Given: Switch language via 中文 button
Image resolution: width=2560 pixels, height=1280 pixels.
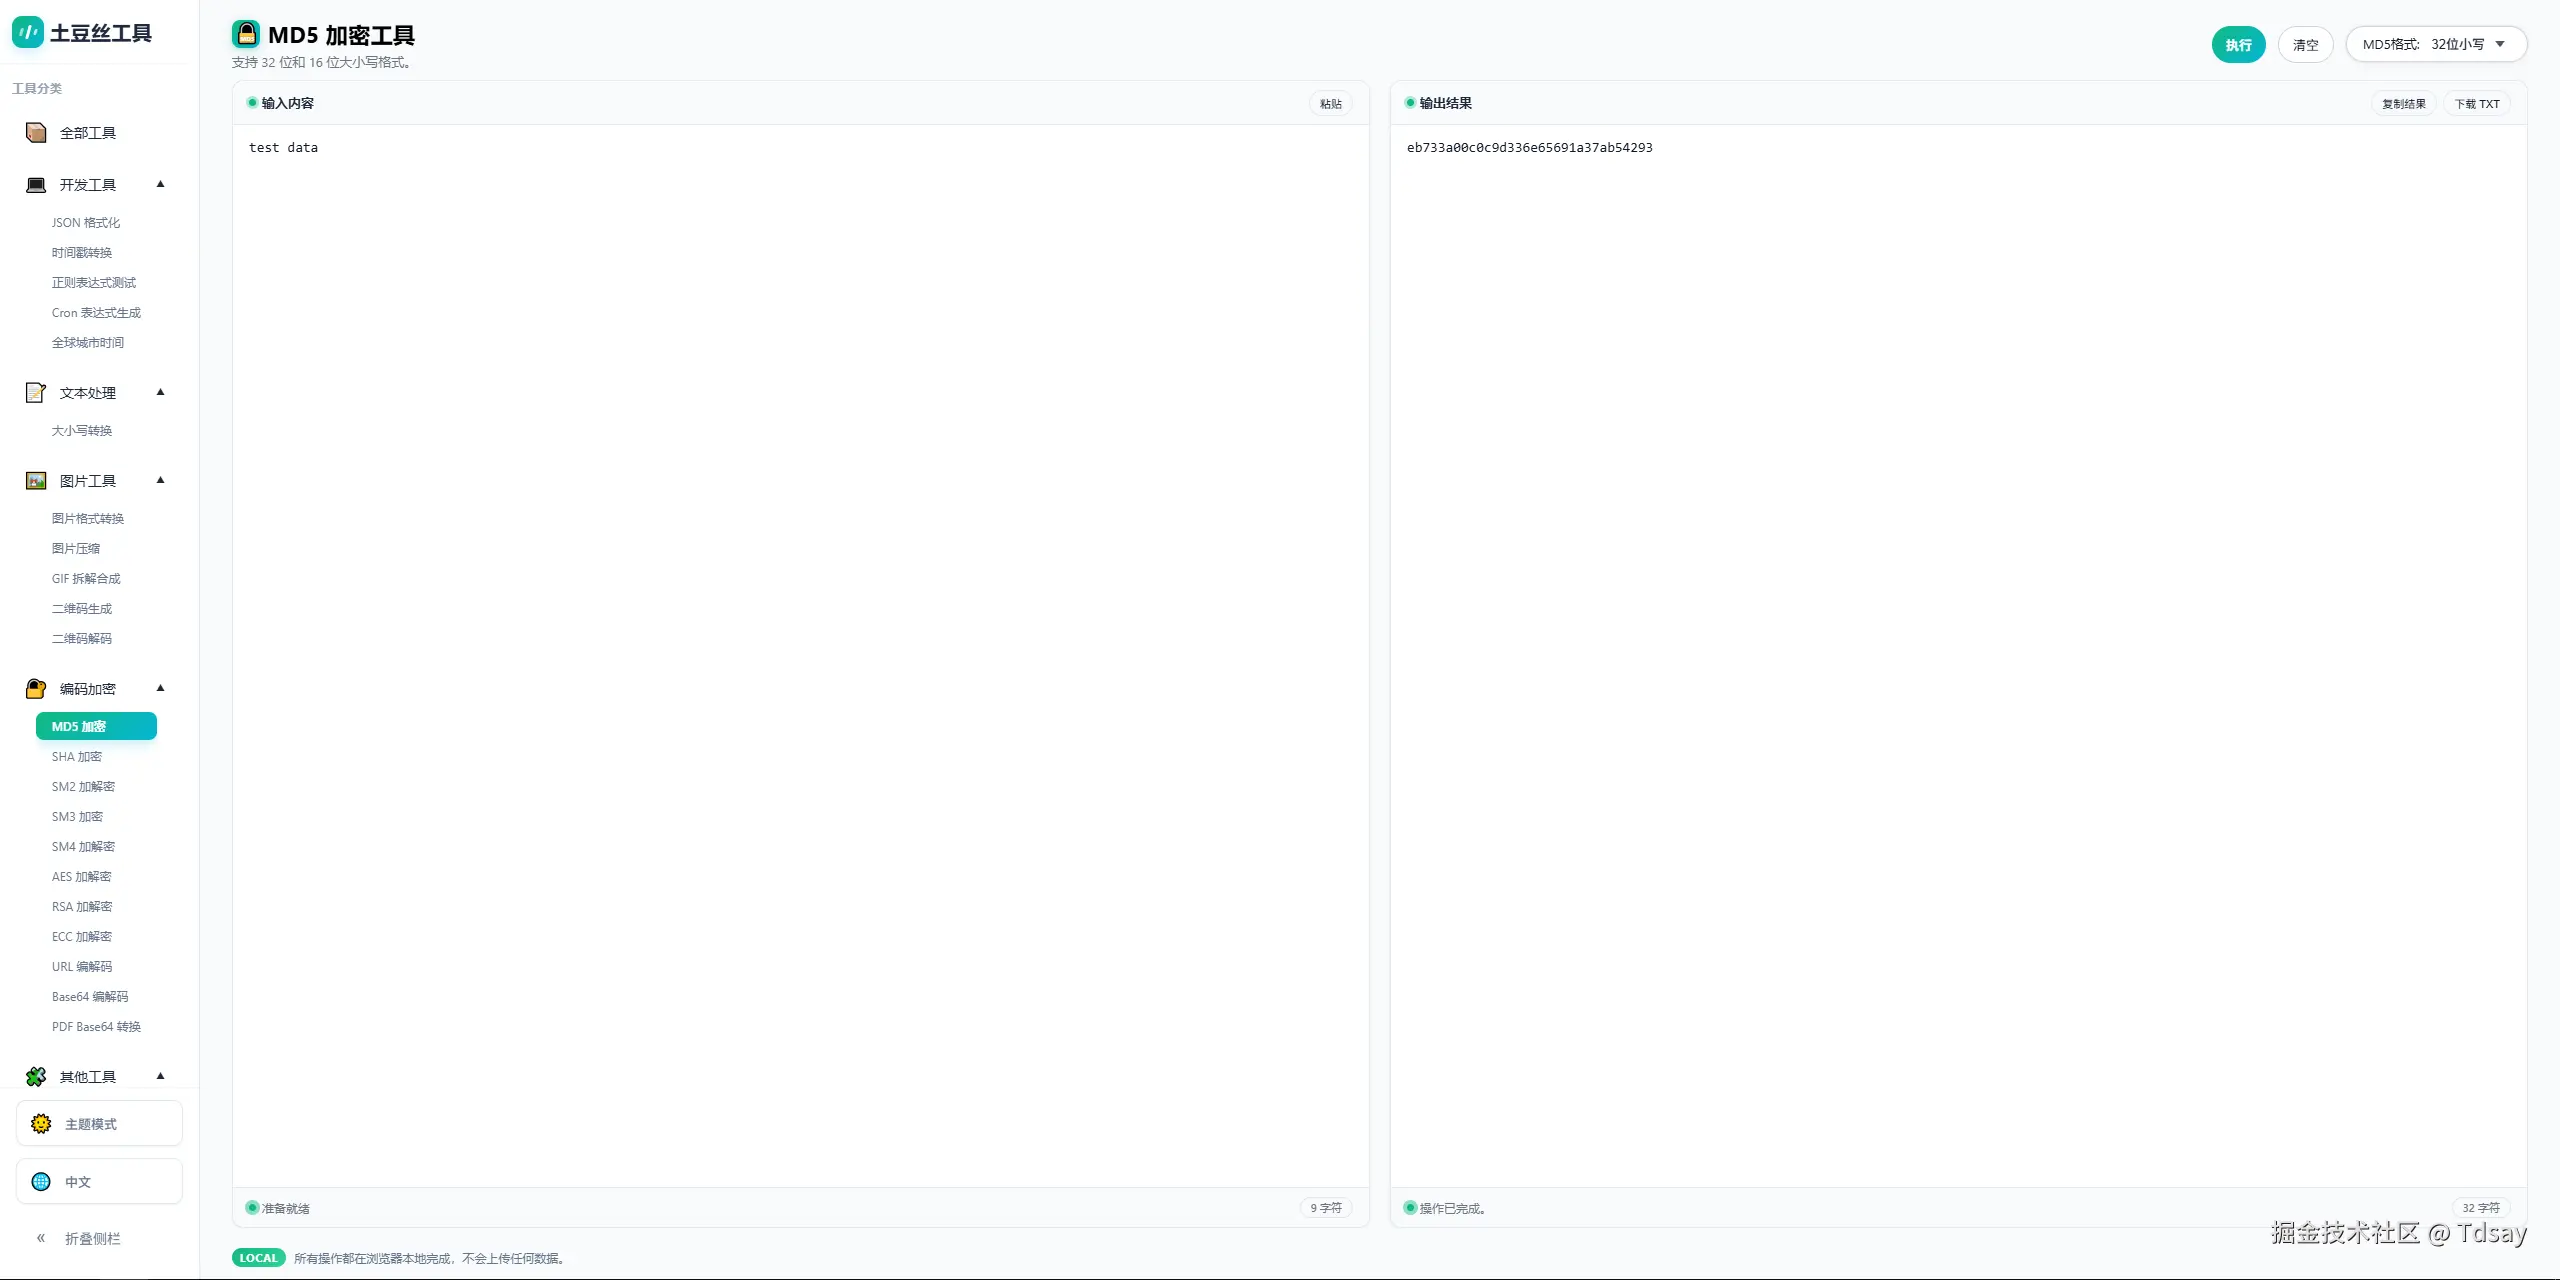Looking at the screenshot, I should pos(99,1182).
